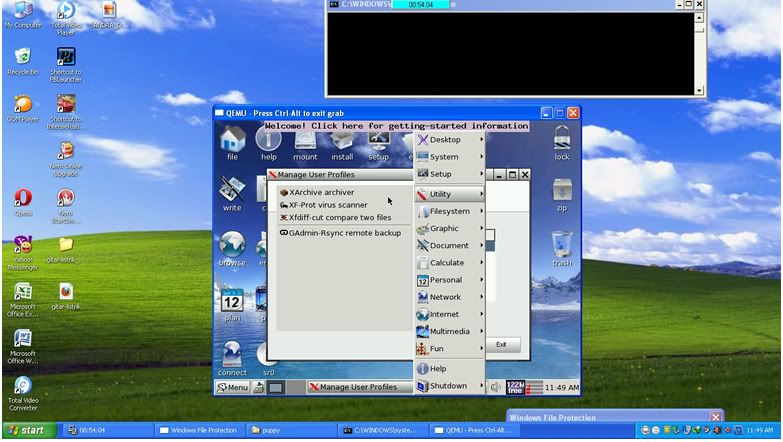Expand the Calculate submenu
Image resolution: width=783 pixels, height=442 pixels.
tap(450, 263)
